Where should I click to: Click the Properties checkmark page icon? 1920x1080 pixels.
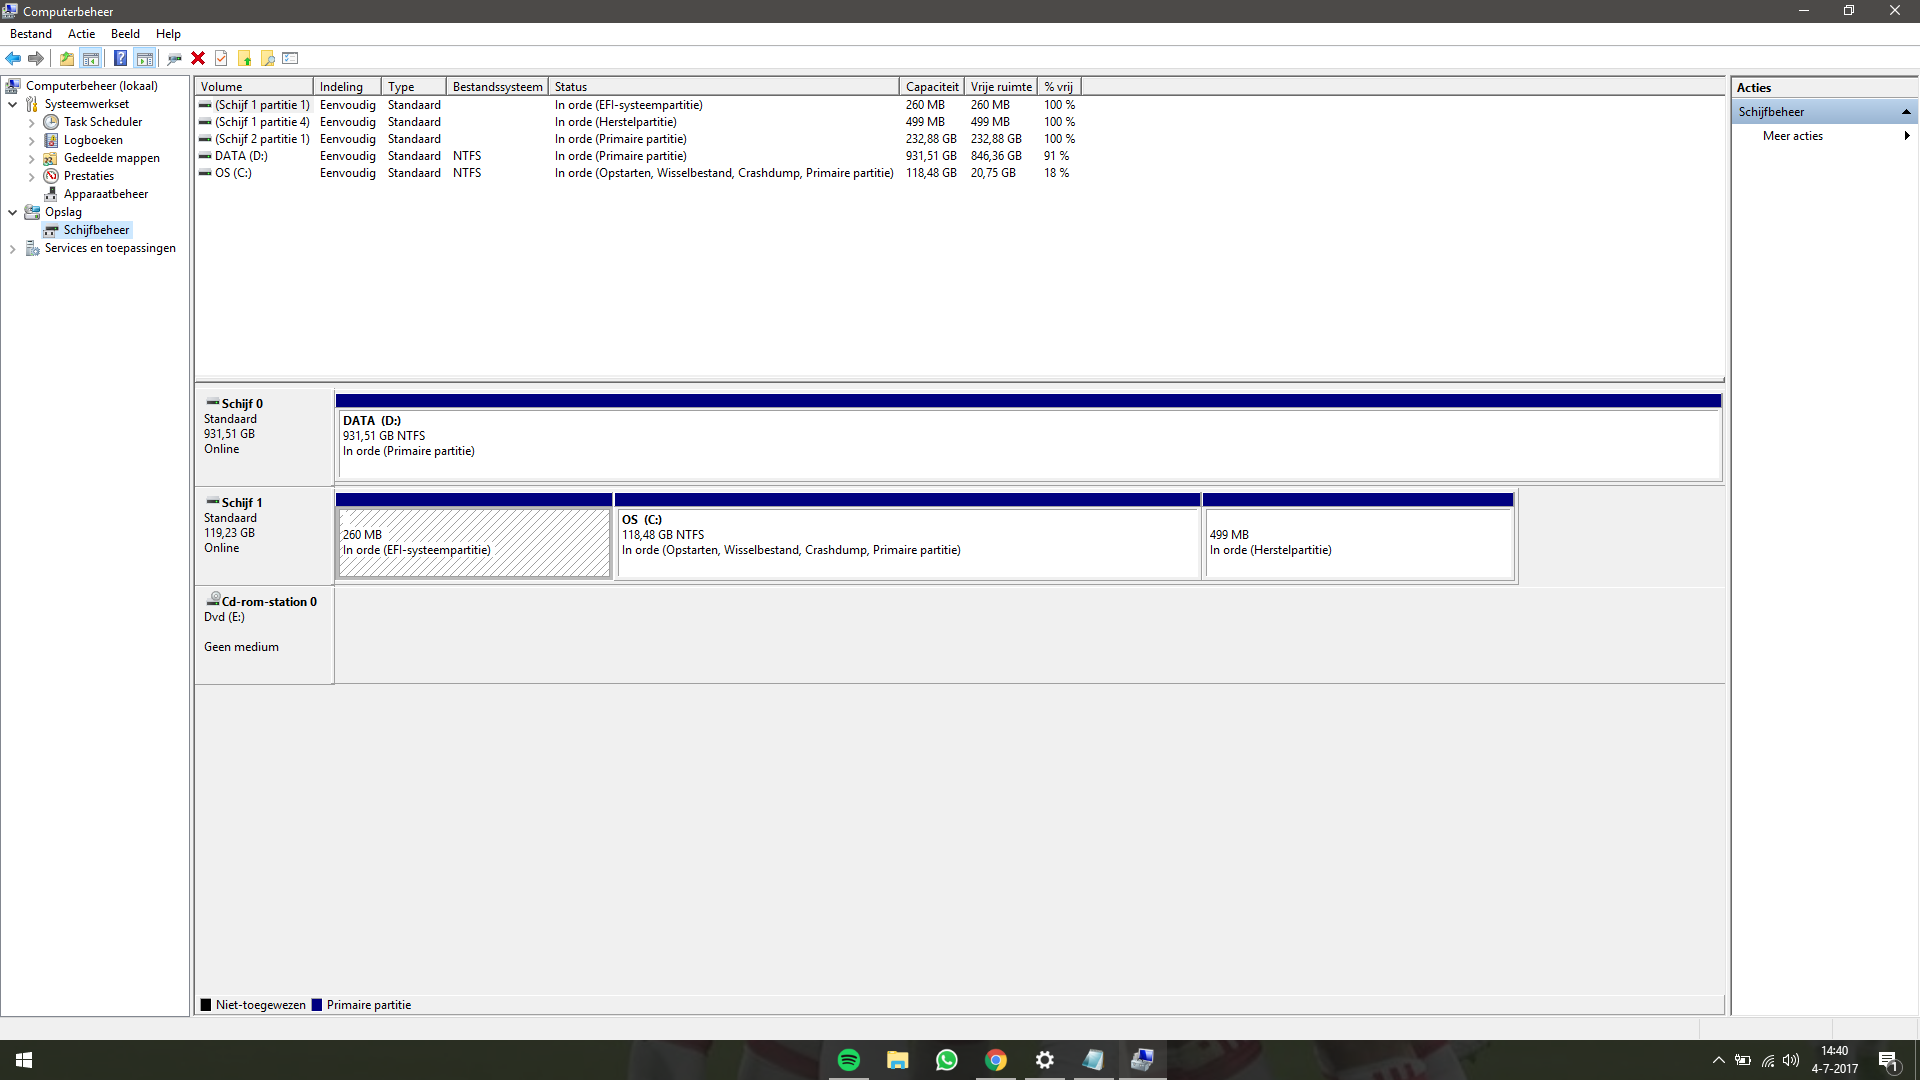[x=221, y=58]
